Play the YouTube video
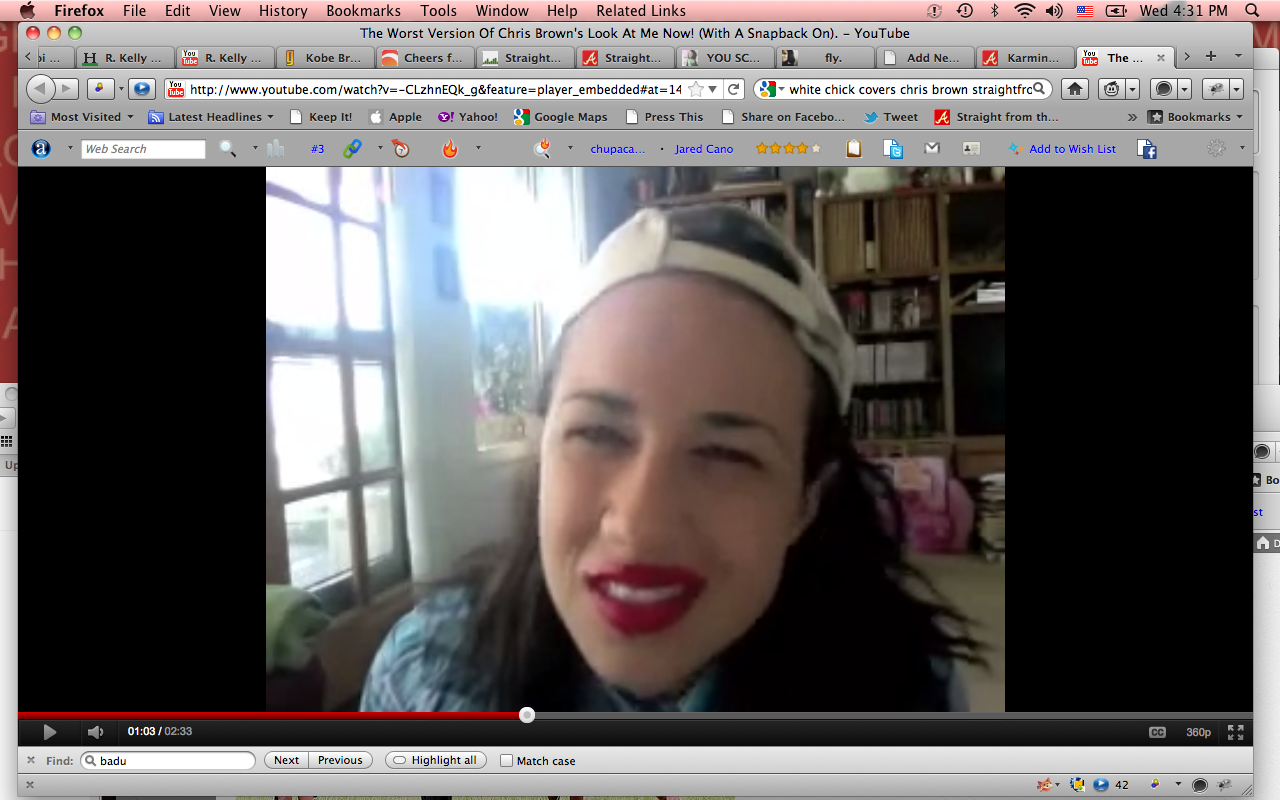The image size is (1280, 800). 49,732
